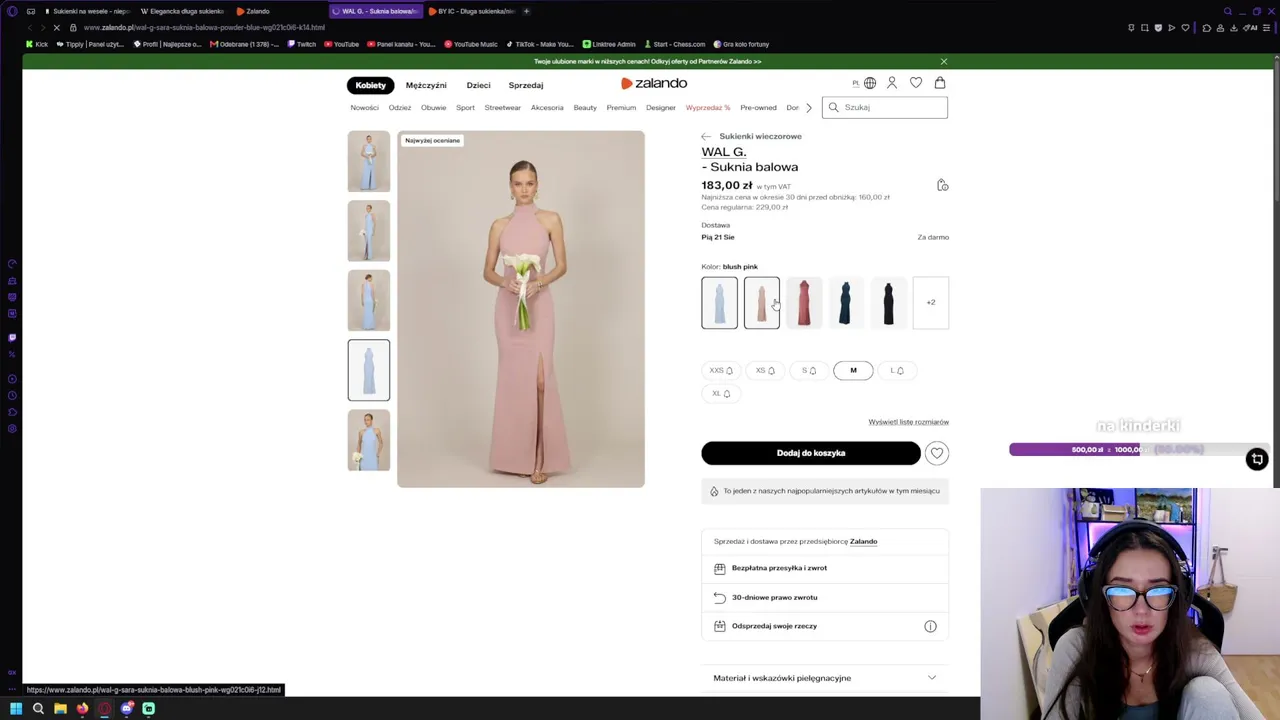
Task: Open info icon for Odsprzedaj swoje rzeczy
Action: click(930, 626)
